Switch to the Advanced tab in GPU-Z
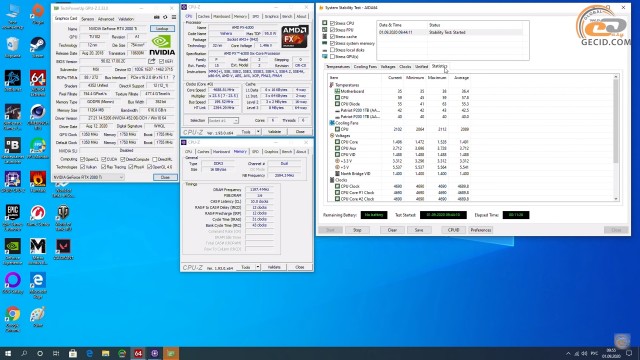640x360 pixels. tap(106, 19)
